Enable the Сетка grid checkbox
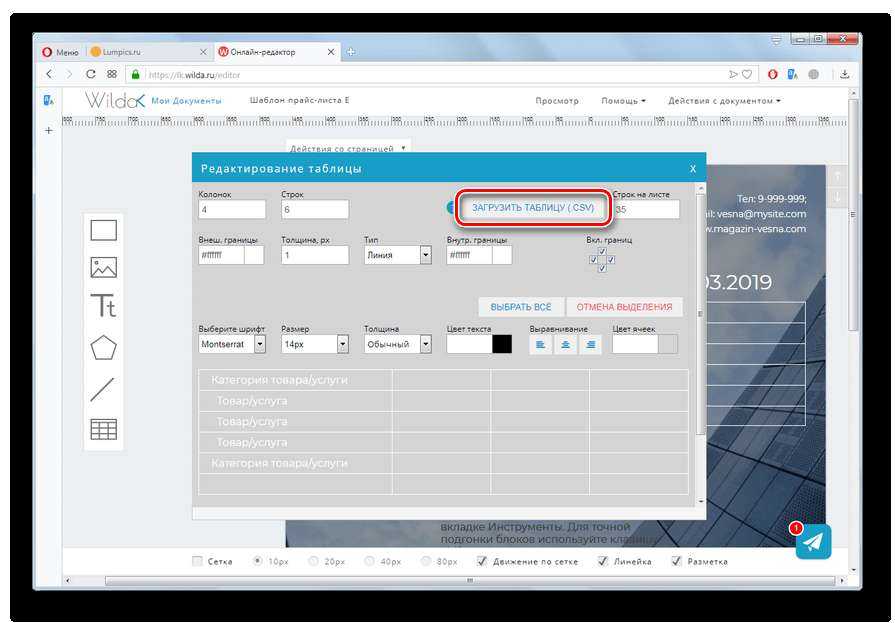This screenshot has height=623, width=895. click(x=197, y=561)
